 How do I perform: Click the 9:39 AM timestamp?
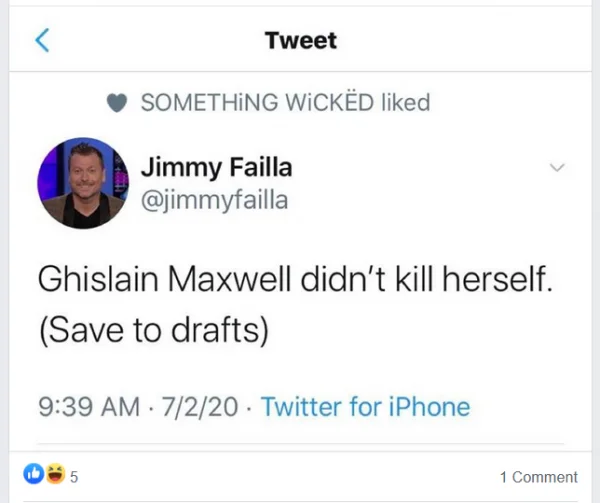click(x=89, y=406)
